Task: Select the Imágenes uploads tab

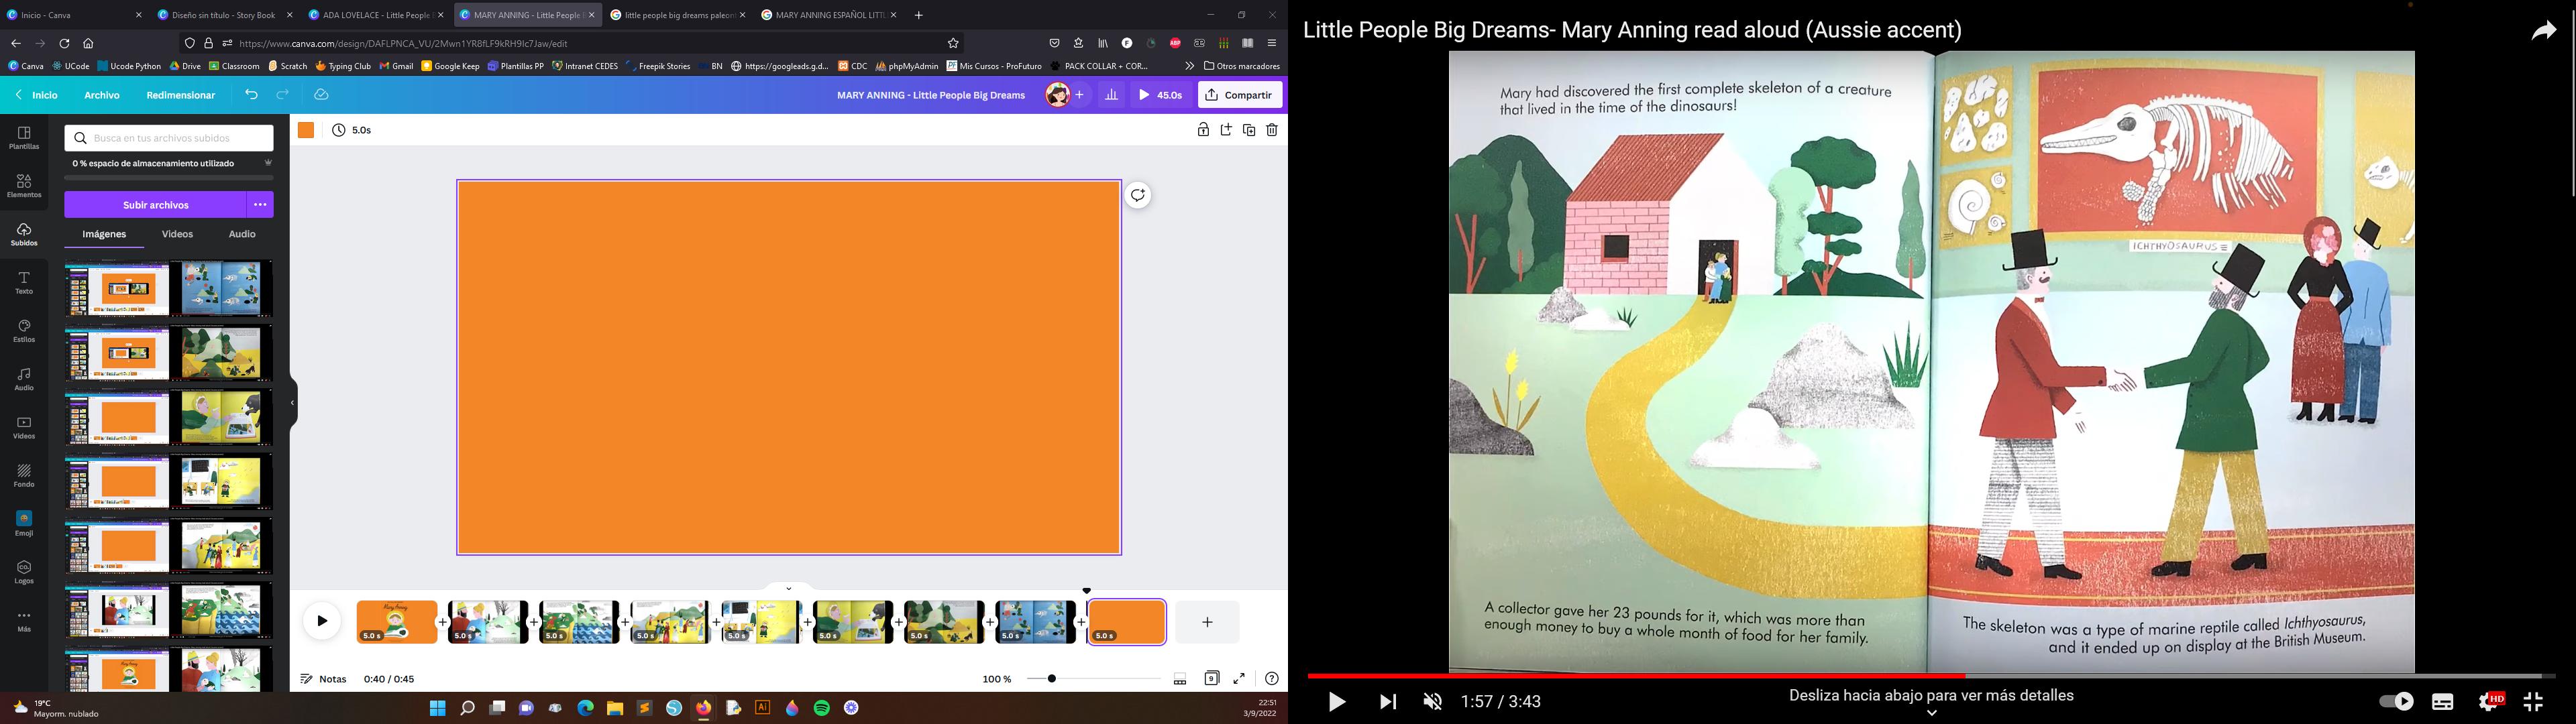Action: tap(104, 234)
